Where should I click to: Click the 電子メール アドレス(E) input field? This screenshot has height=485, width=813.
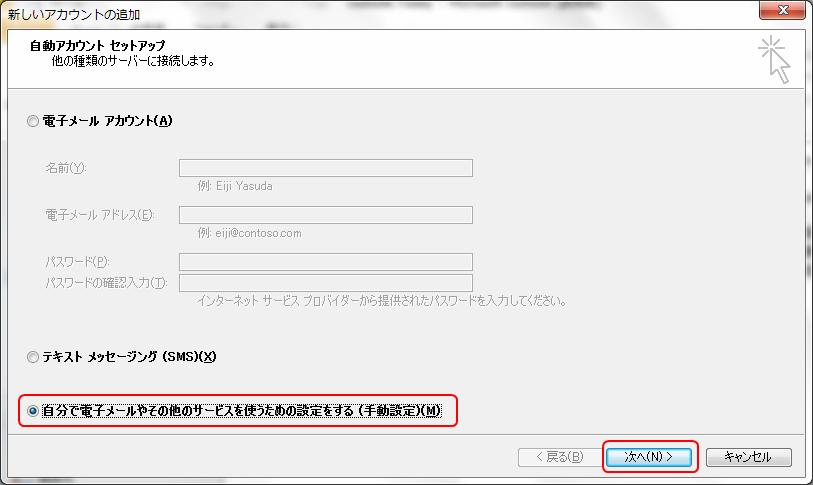tap(326, 215)
